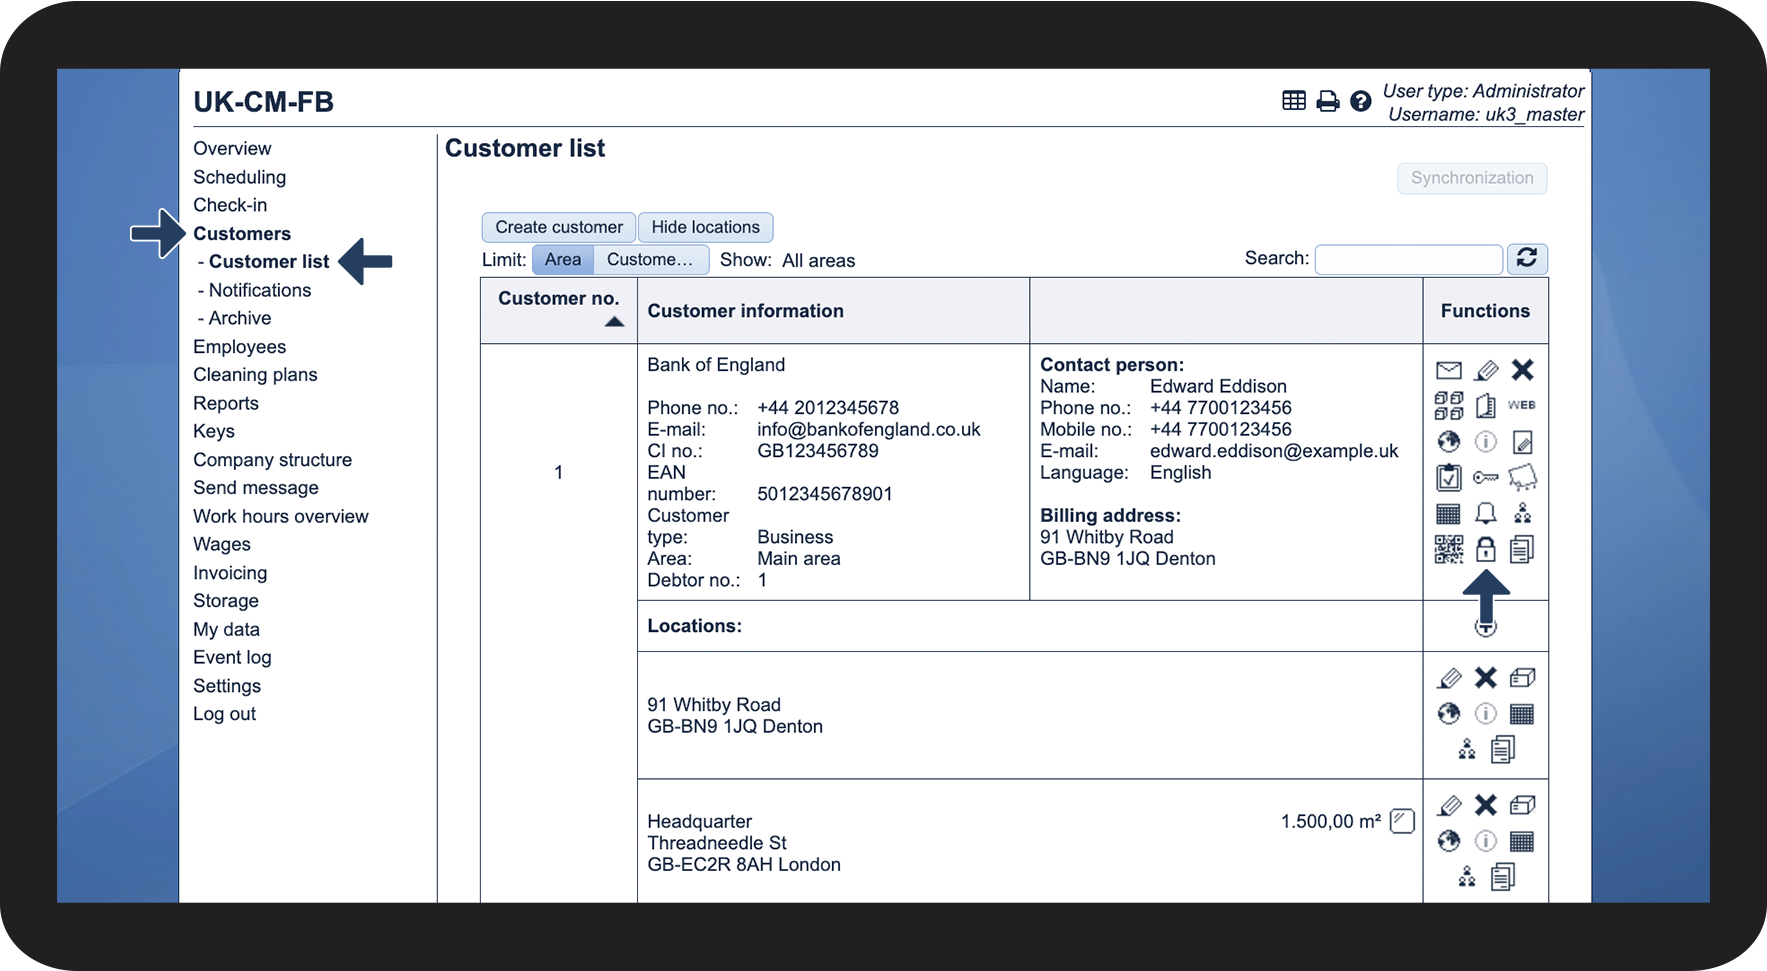Open help via the question mark icon

[1360, 101]
